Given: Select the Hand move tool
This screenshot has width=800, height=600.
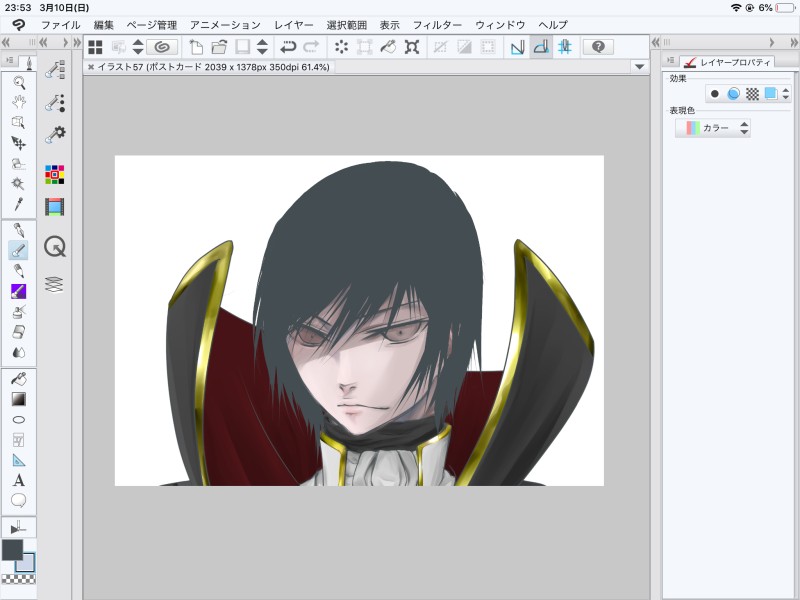Looking at the screenshot, I should tap(19, 102).
